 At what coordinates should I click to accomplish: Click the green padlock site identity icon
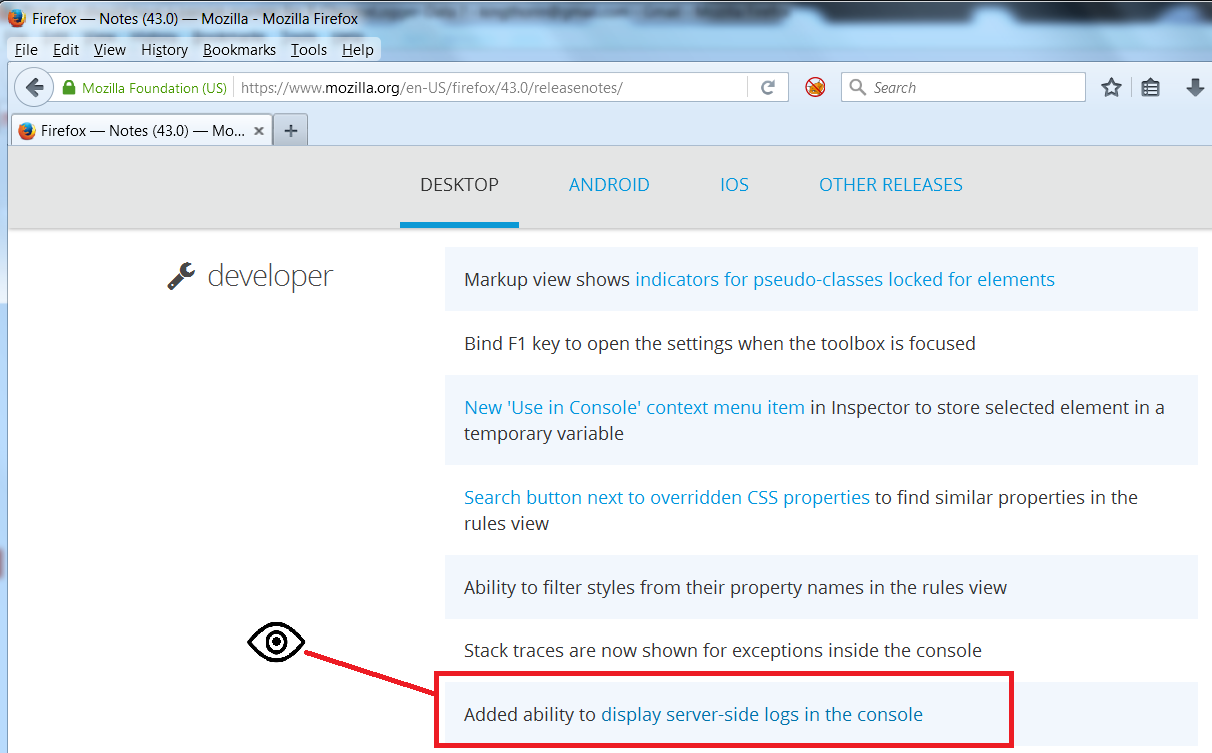[69, 88]
